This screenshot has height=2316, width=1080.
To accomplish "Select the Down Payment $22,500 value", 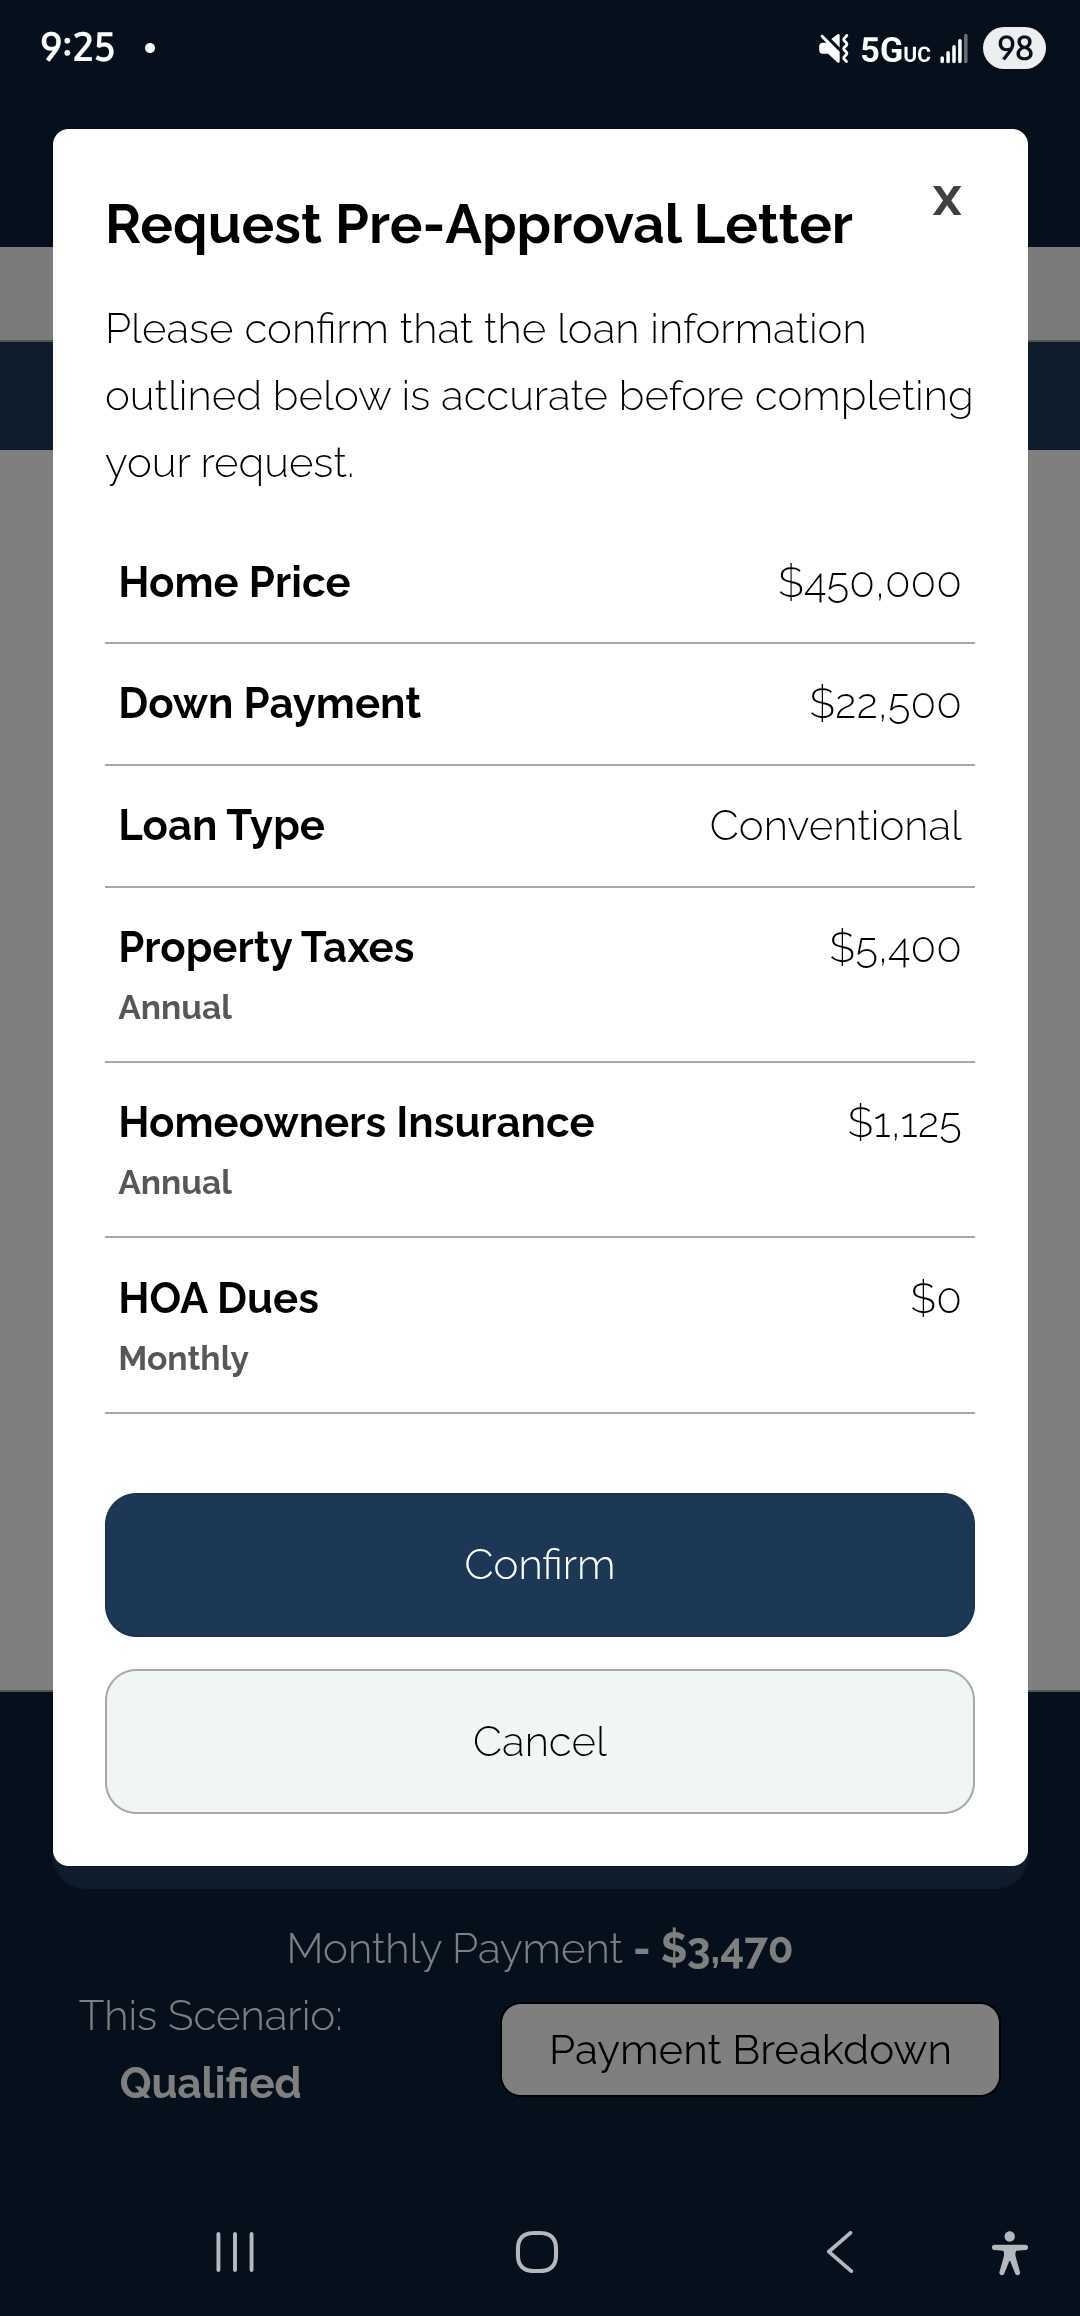I will [x=884, y=704].
